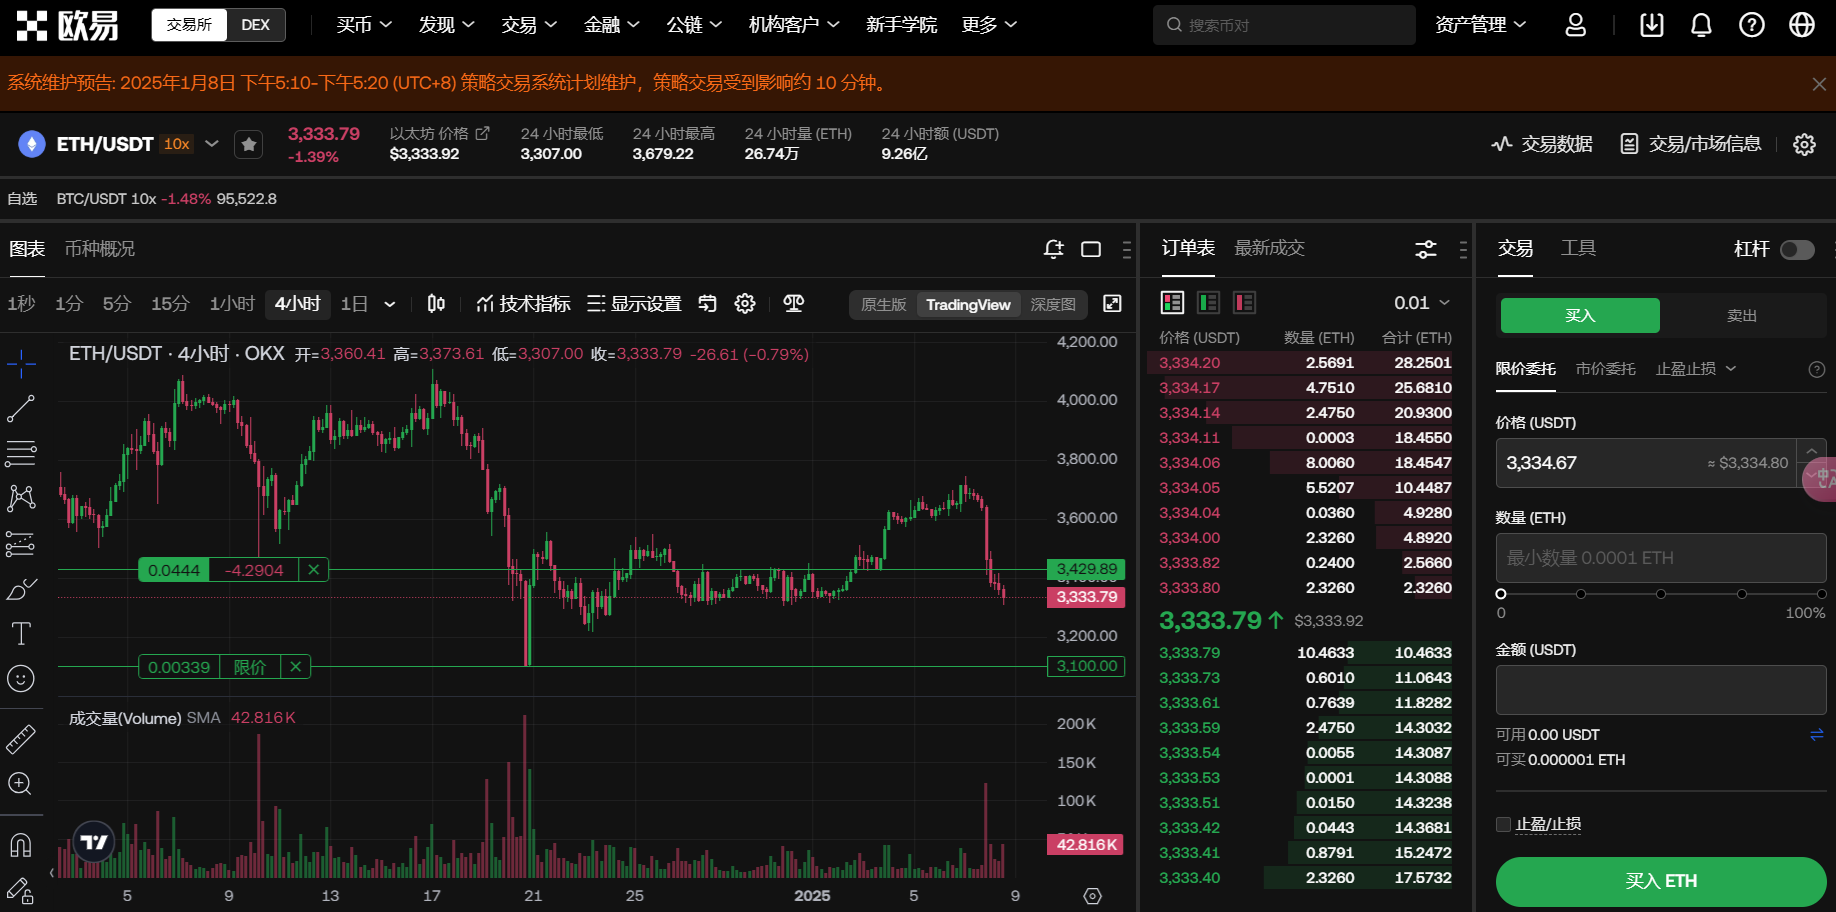Enable the 止盈/止损 checkbox
The image size is (1836, 912).
click(1503, 824)
